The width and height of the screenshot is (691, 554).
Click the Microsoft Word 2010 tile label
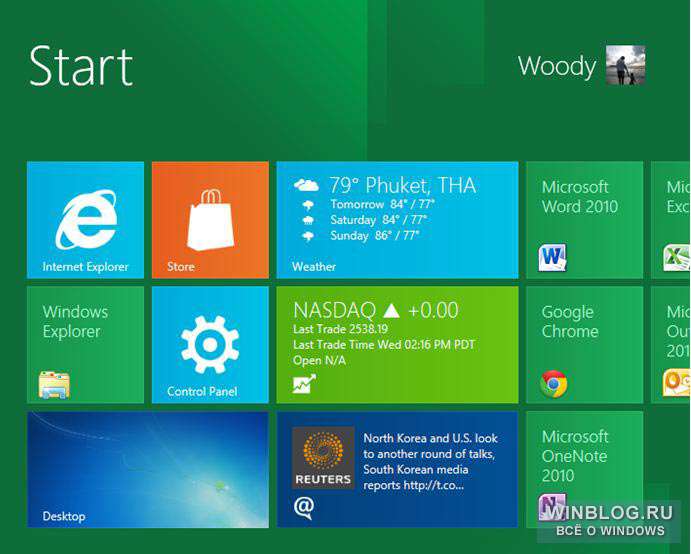[x=580, y=197]
